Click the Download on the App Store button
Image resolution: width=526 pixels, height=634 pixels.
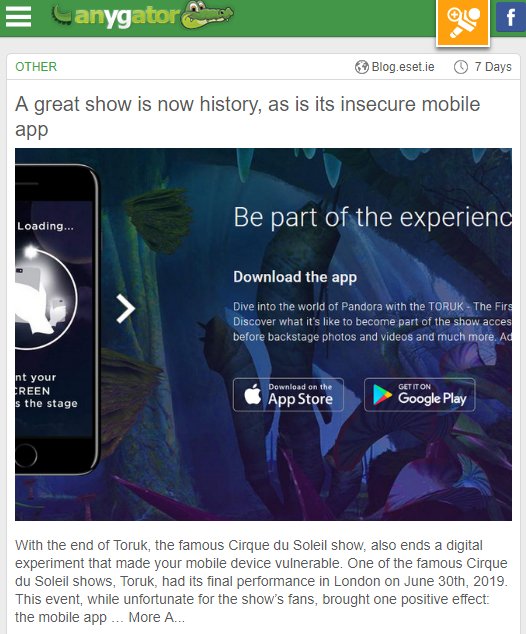point(288,395)
